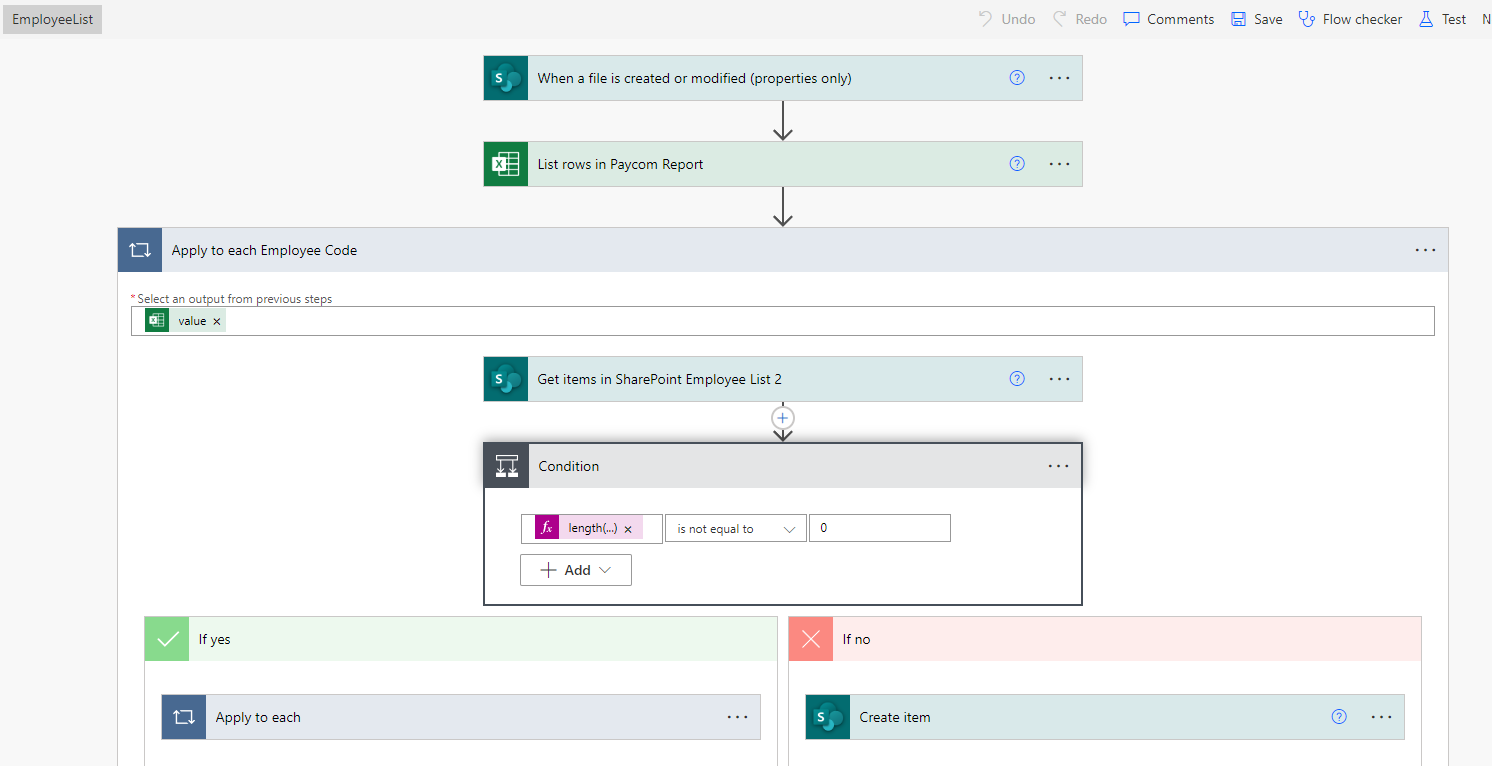Expand the Create item action
1492x766 pixels.
[1080, 717]
